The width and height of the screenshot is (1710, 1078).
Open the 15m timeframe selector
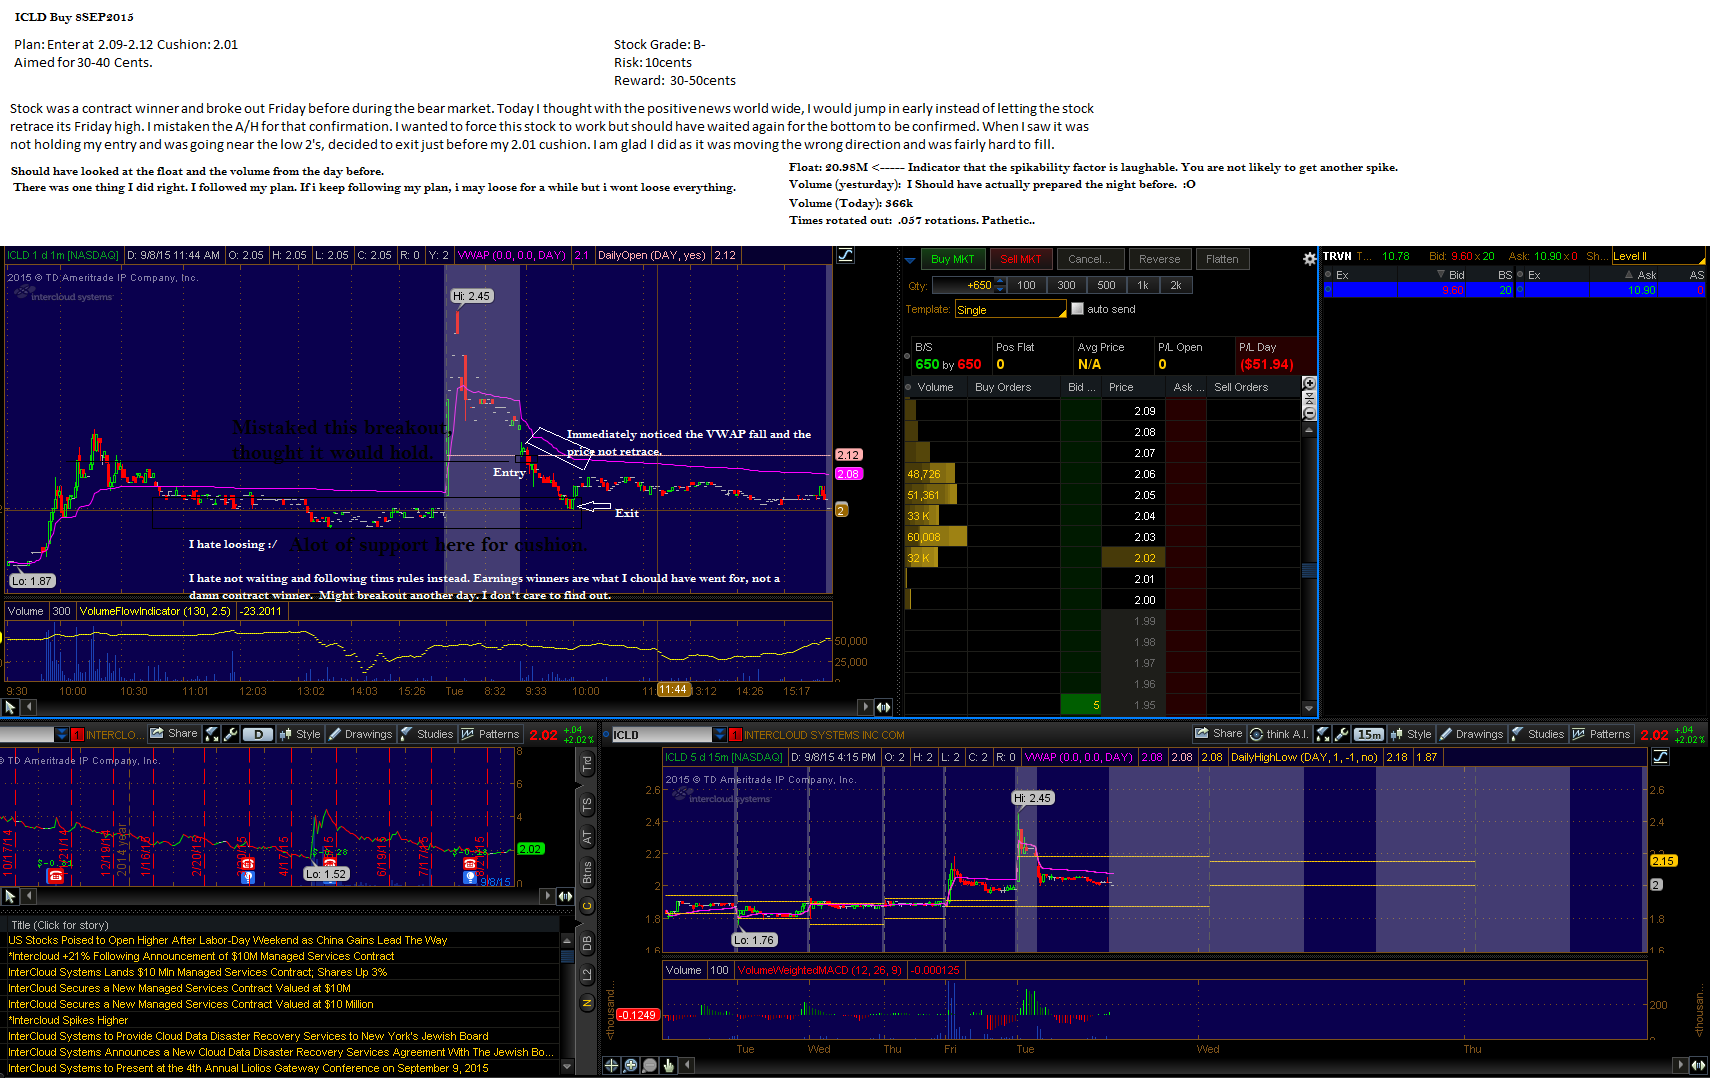[x=1369, y=734]
